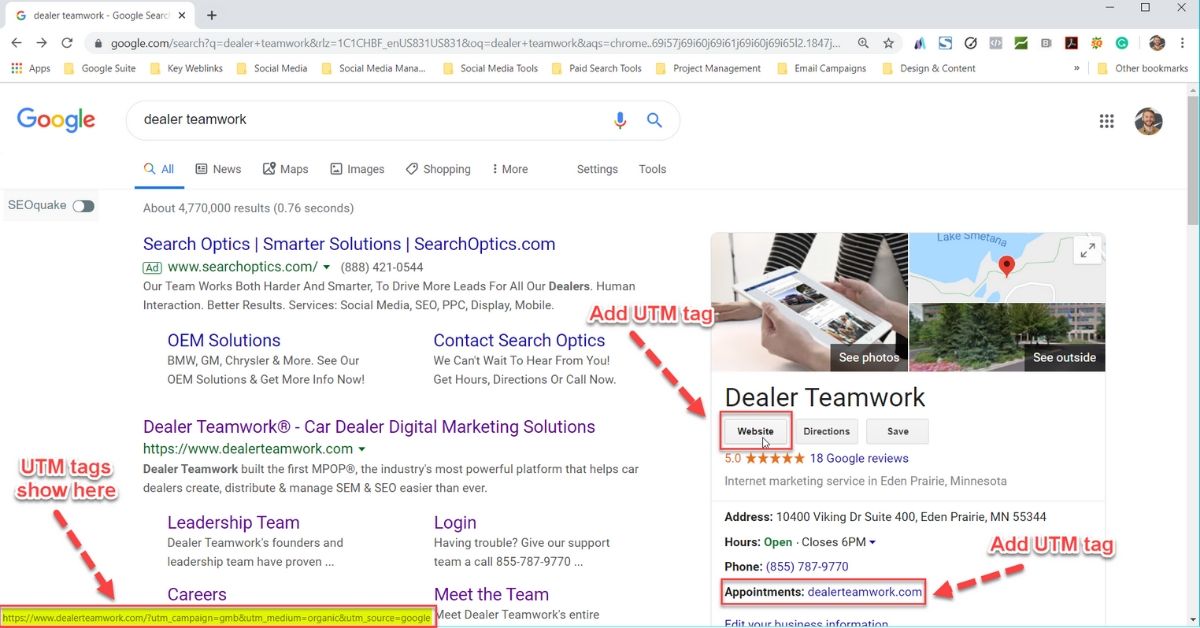Switch to the News tab

click(218, 168)
